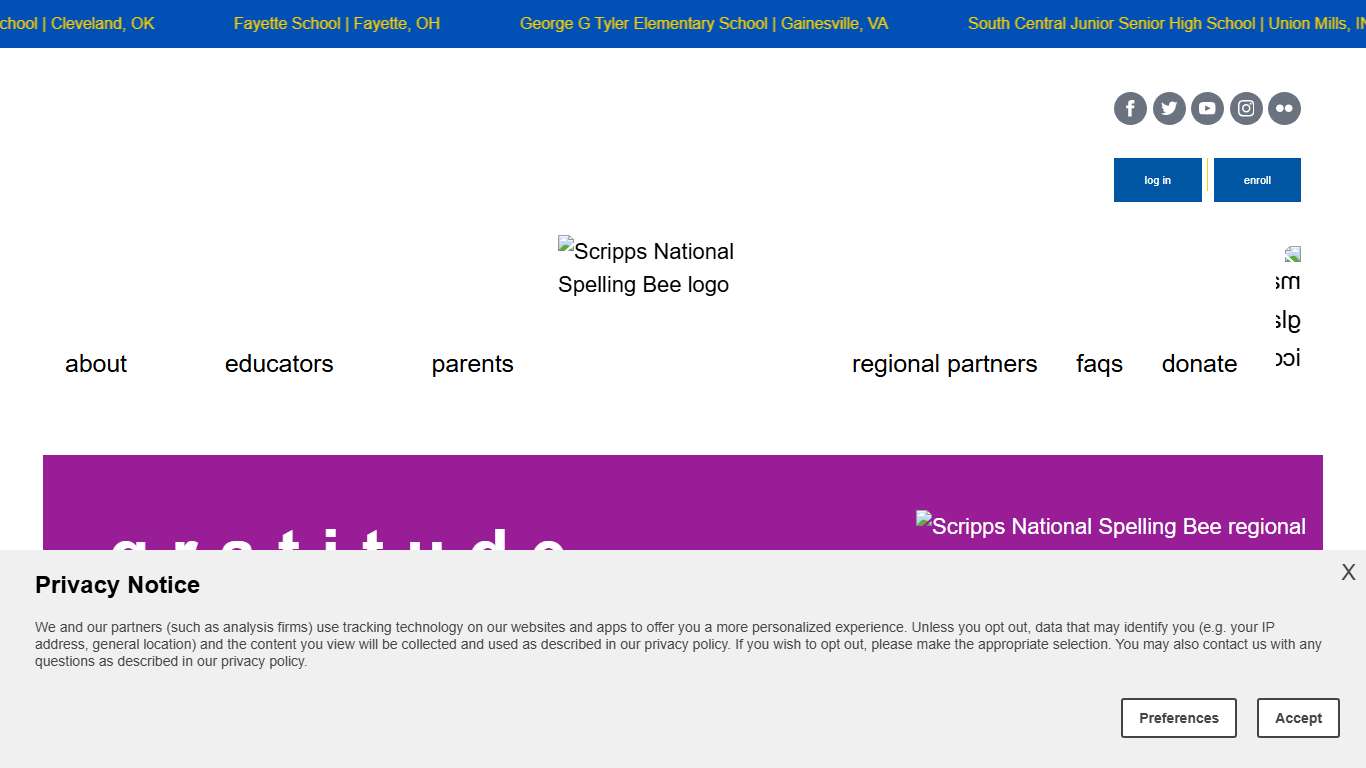Image resolution: width=1366 pixels, height=768 pixels.
Task: Open the donate page
Action: (1199, 364)
